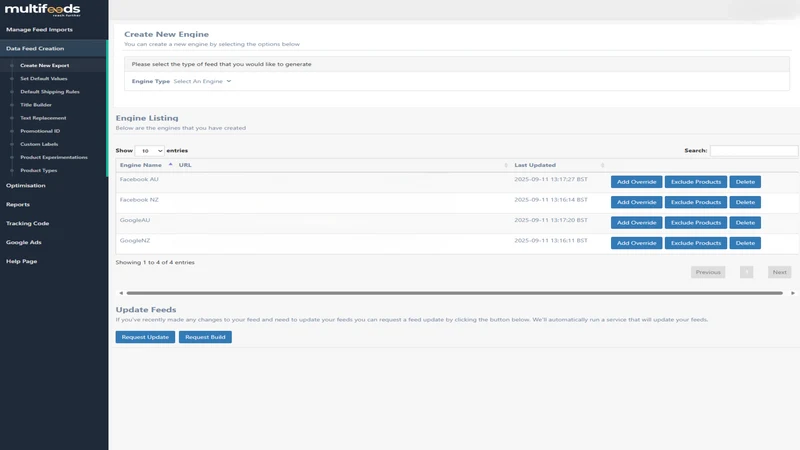Click the URL column header

coord(185,165)
